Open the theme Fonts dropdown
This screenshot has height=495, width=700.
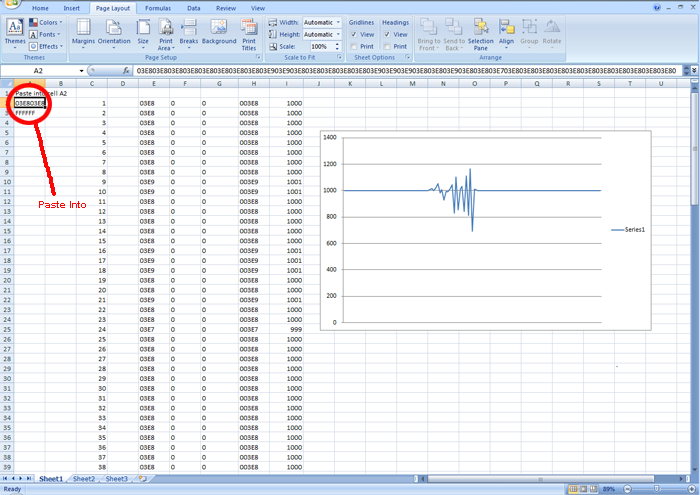click(x=45, y=34)
